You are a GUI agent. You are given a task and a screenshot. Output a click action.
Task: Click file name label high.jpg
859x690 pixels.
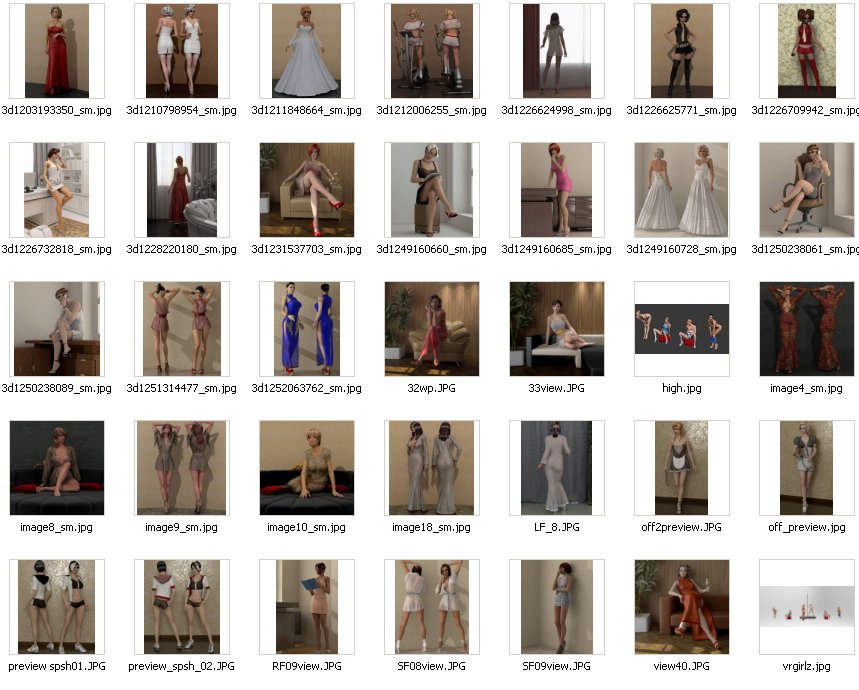pos(682,389)
